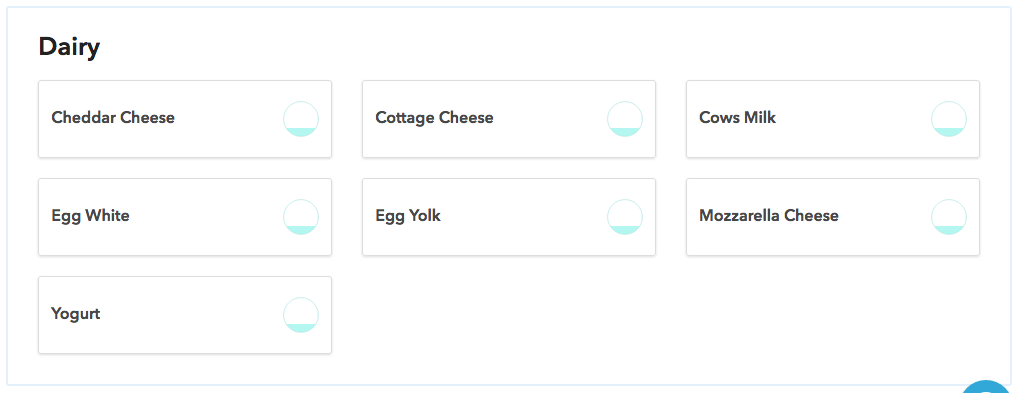This screenshot has width=1018, height=393.
Task: Click the Cows Milk level indicator circle
Action: [x=949, y=119]
